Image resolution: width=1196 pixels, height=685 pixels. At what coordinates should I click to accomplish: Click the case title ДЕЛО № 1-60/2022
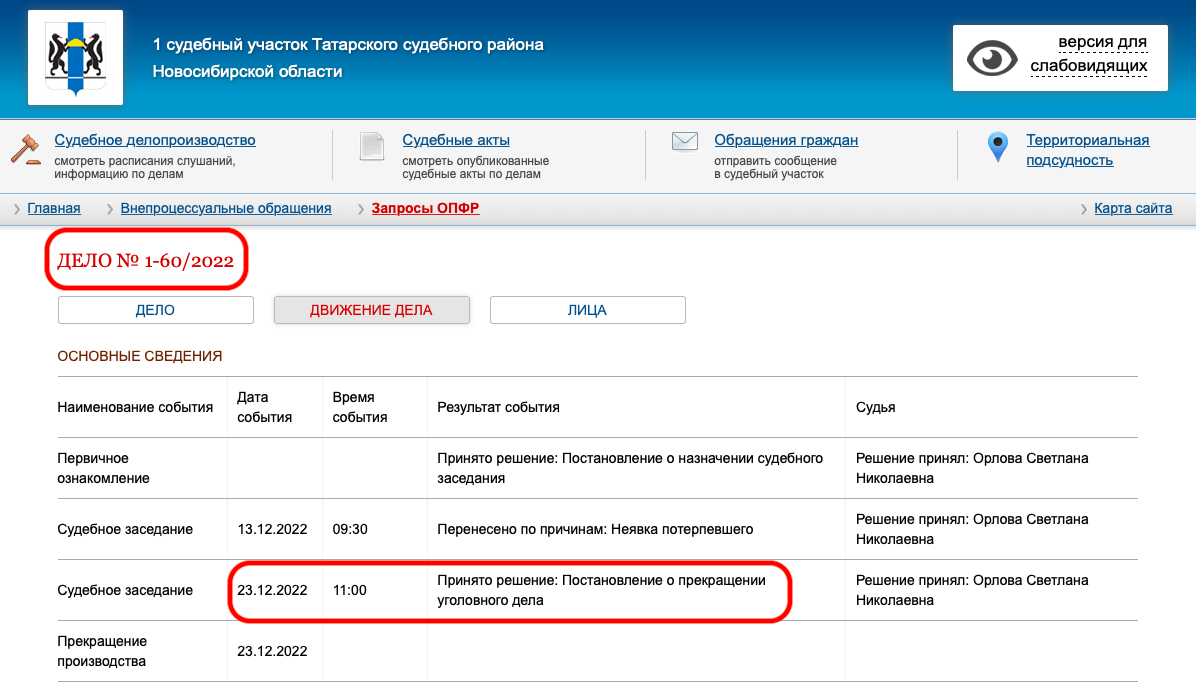[145, 261]
